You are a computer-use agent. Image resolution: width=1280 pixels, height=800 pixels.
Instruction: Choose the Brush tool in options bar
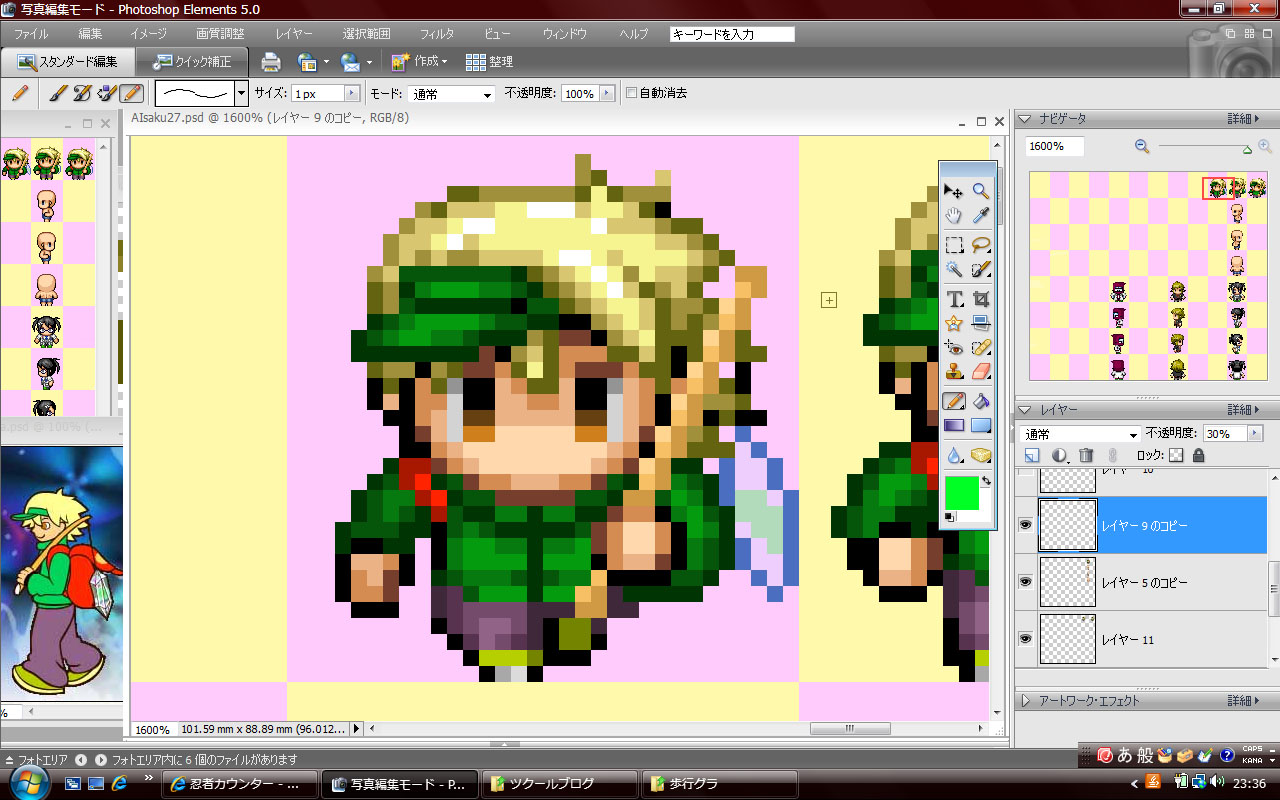[58, 94]
